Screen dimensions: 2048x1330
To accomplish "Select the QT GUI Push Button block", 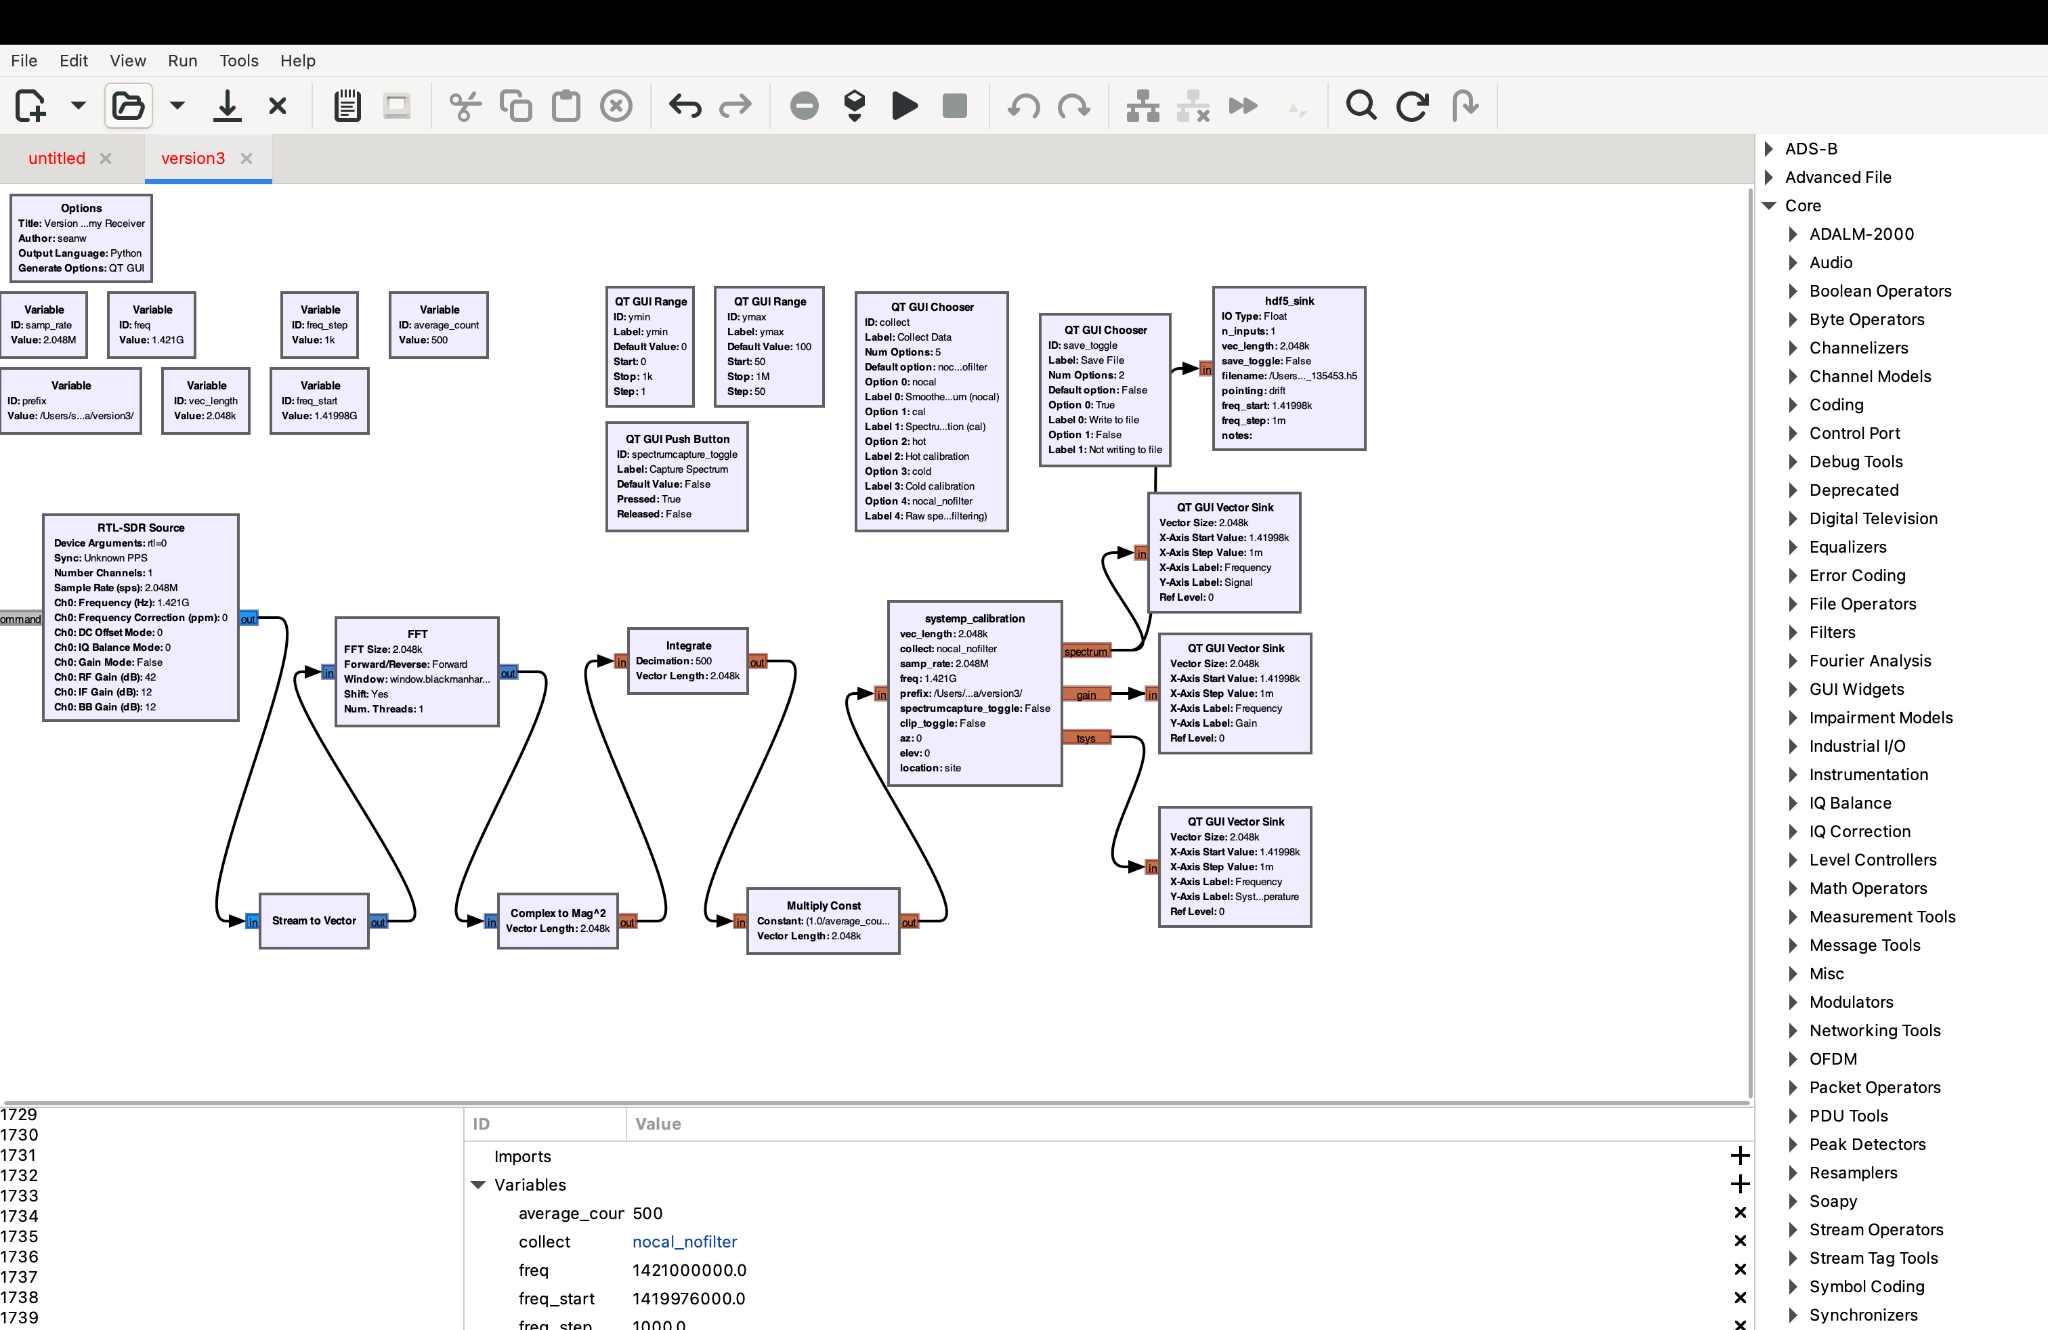I will 677,476.
